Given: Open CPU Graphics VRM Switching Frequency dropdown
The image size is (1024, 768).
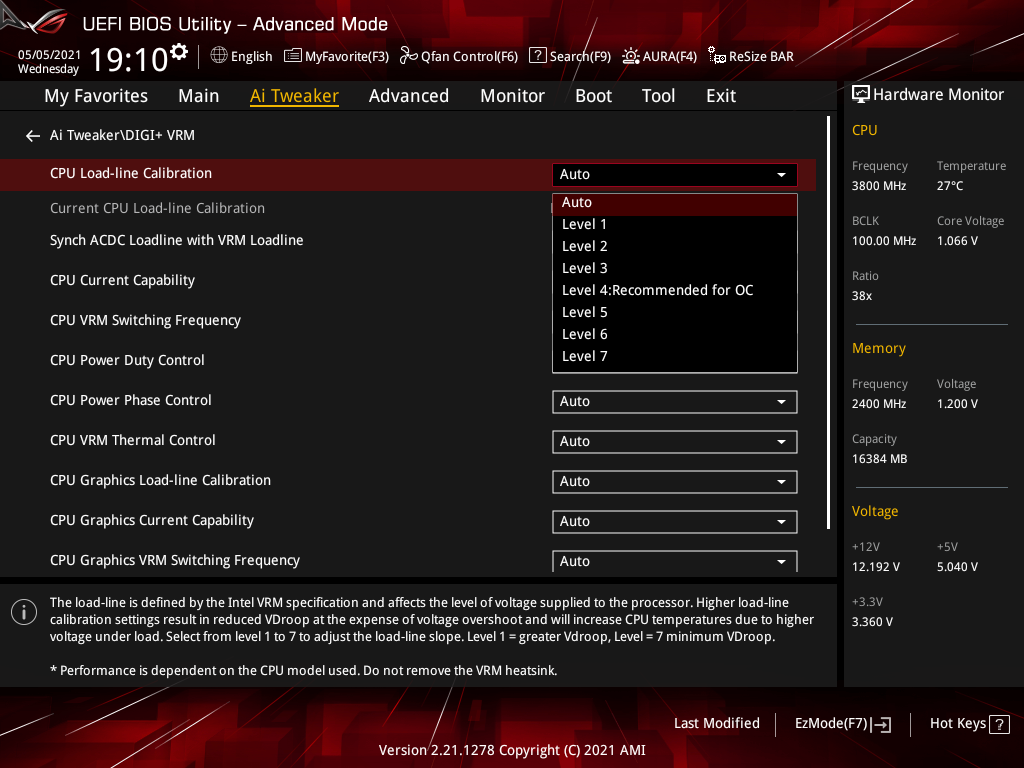Looking at the screenshot, I should pyautogui.click(x=675, y=561).
